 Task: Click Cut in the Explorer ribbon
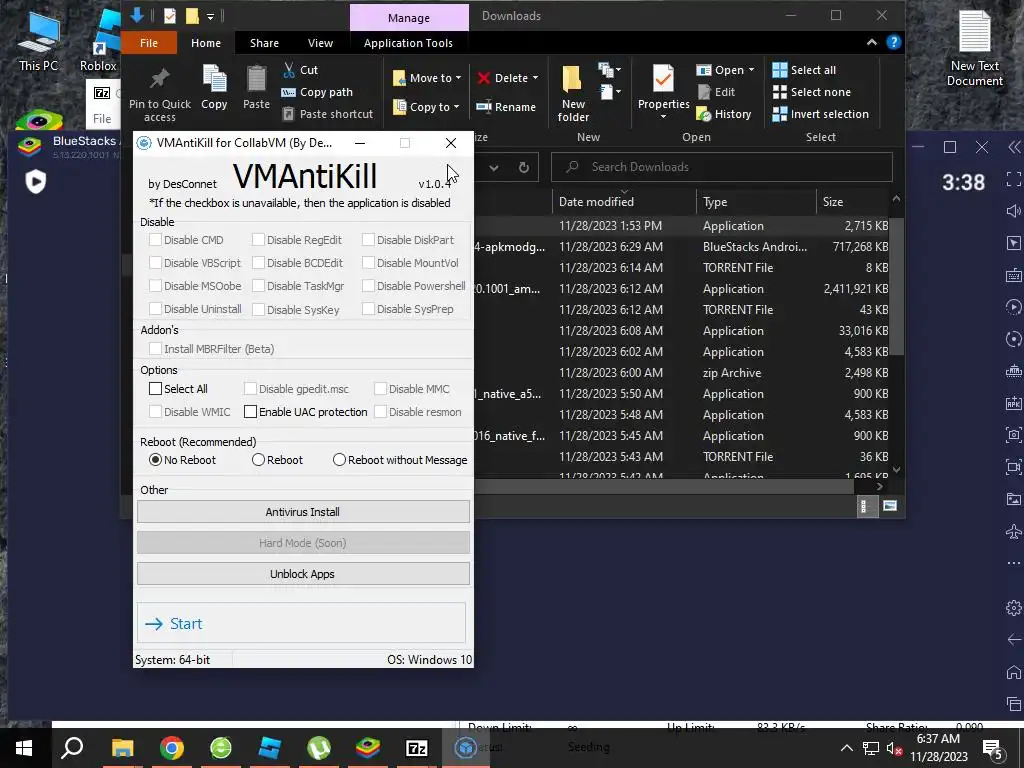tap(300, 70)
